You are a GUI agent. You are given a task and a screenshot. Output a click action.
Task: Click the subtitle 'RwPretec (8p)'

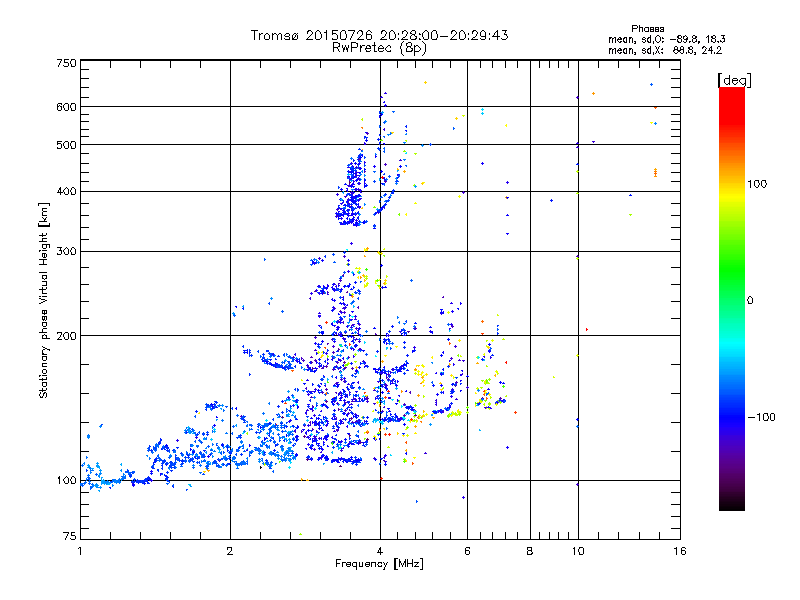(x=379, y=48)
